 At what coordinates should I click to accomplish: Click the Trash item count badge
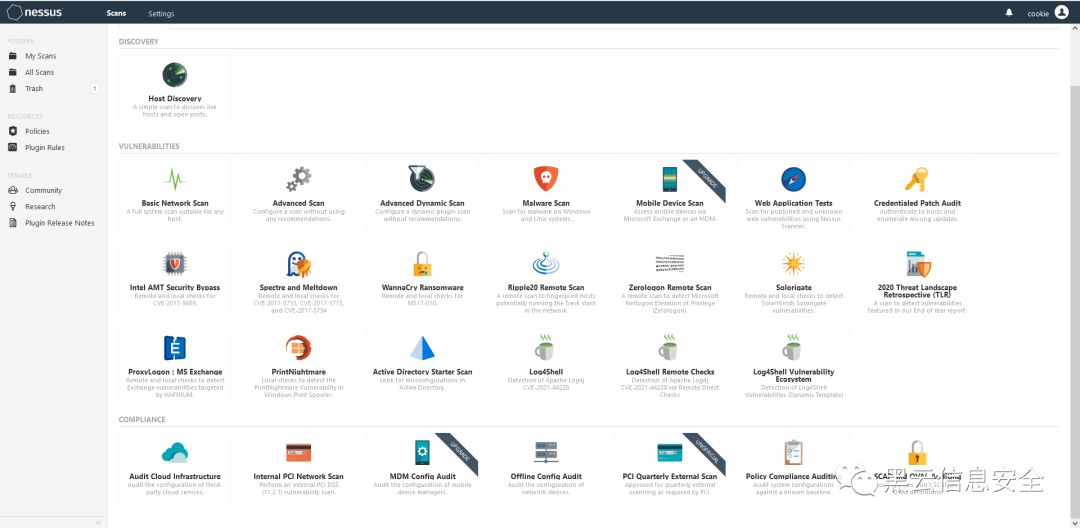[95, 88]
